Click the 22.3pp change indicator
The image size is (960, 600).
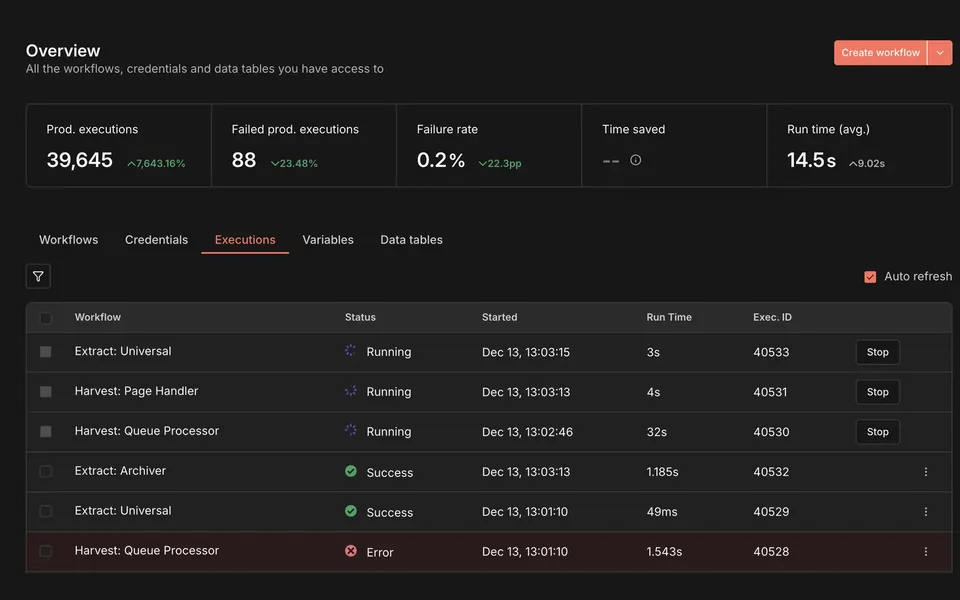[500, 163]
